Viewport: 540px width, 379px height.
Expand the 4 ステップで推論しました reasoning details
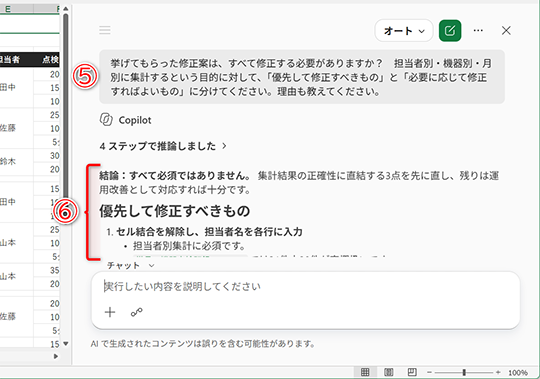(163, 146)
